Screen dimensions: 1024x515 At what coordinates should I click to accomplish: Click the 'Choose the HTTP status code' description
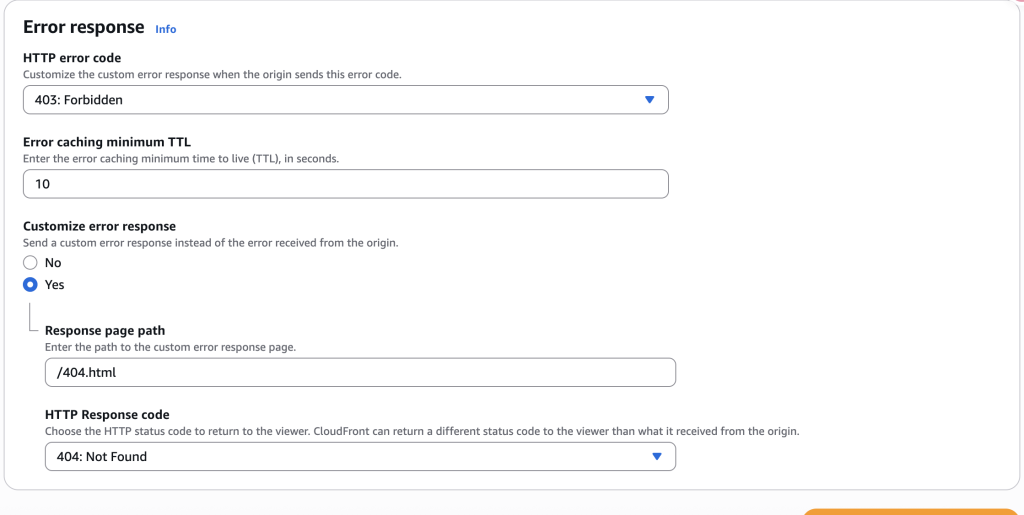pyautogui.click(x=422, y=431)
